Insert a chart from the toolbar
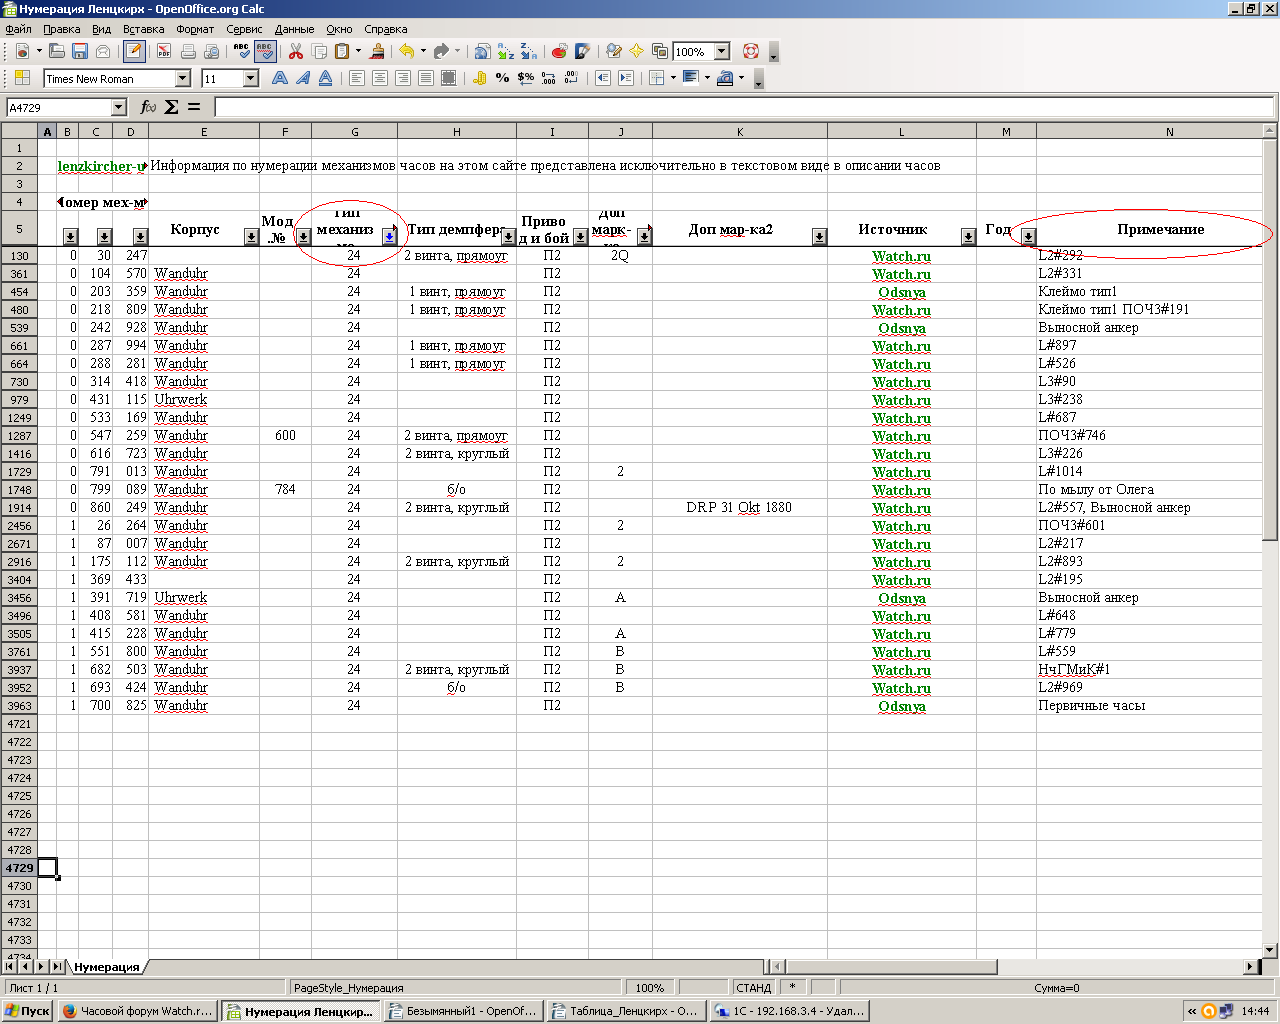Image resolution: width=1280 pixels, height=1024 pixels. pyautogui.click(x=559, y=51)
